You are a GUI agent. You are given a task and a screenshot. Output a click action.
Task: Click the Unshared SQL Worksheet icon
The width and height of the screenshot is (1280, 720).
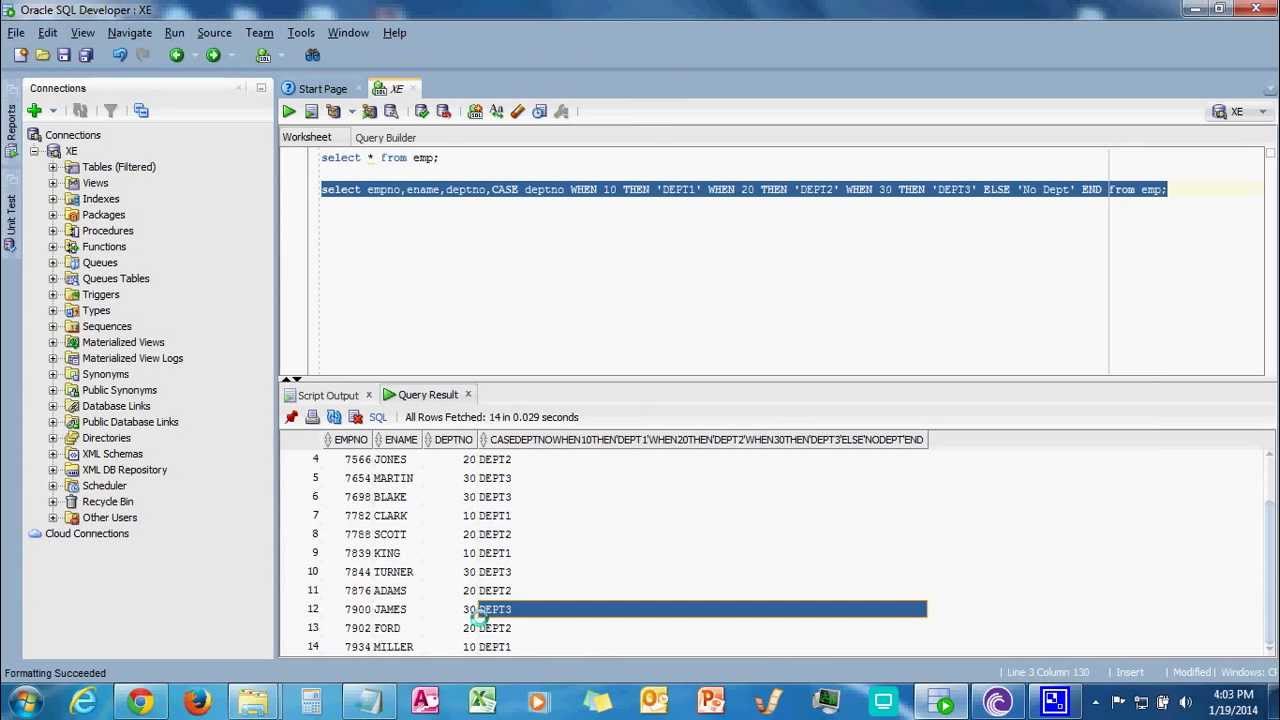tap(475, 111)
